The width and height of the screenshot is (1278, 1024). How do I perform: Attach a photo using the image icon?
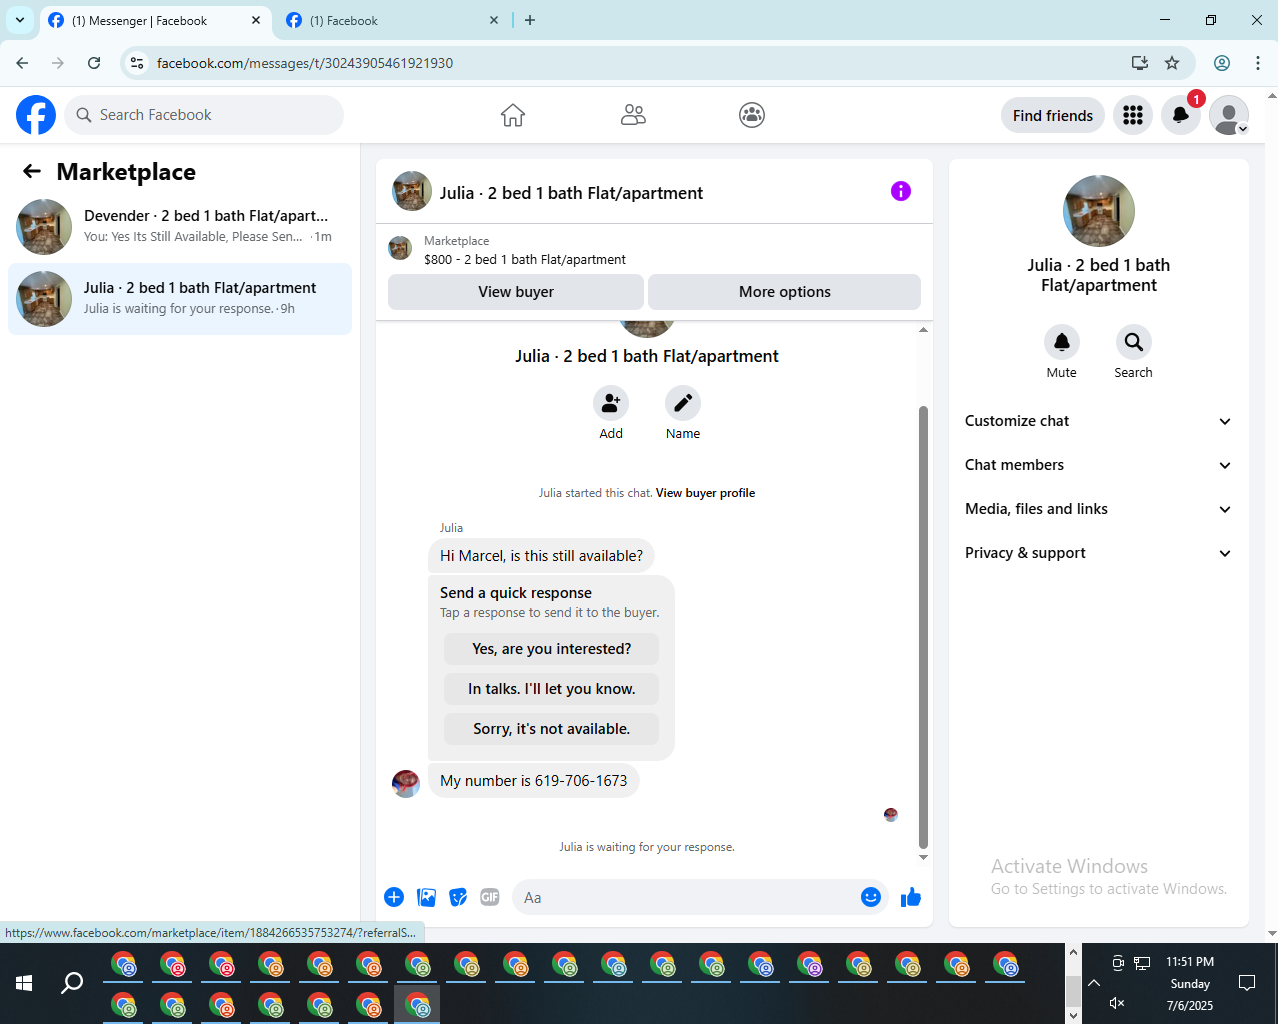(x=427, y=897)
